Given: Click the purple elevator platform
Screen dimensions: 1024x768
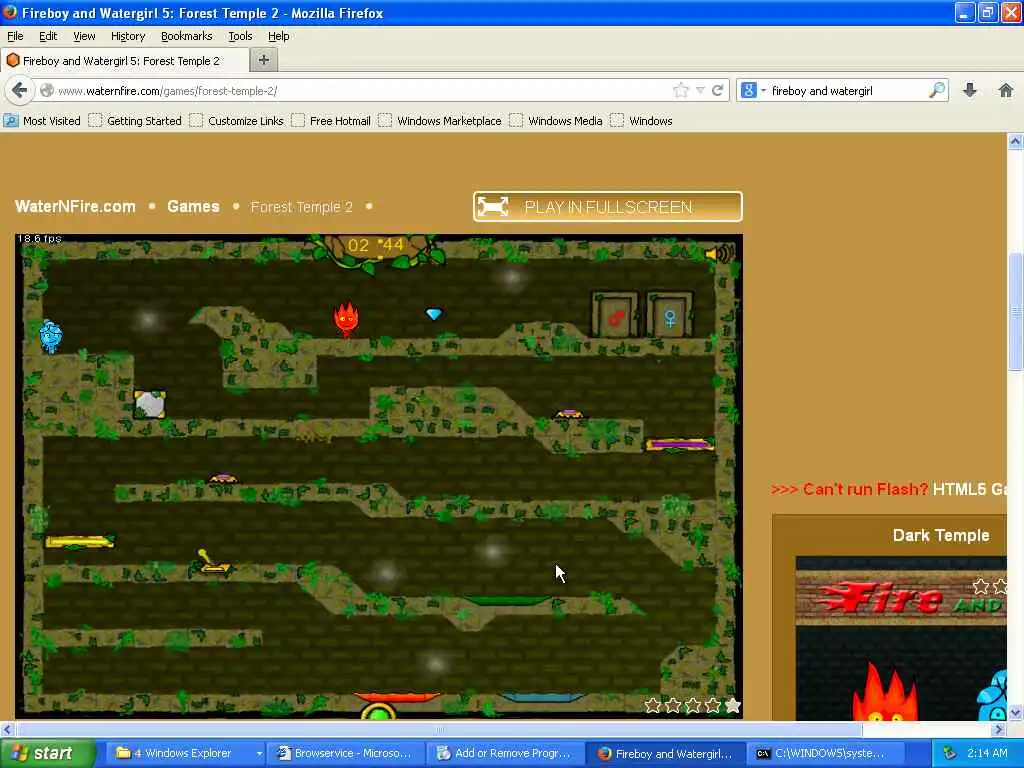Looking at the screenshot, I should [679, 445].
